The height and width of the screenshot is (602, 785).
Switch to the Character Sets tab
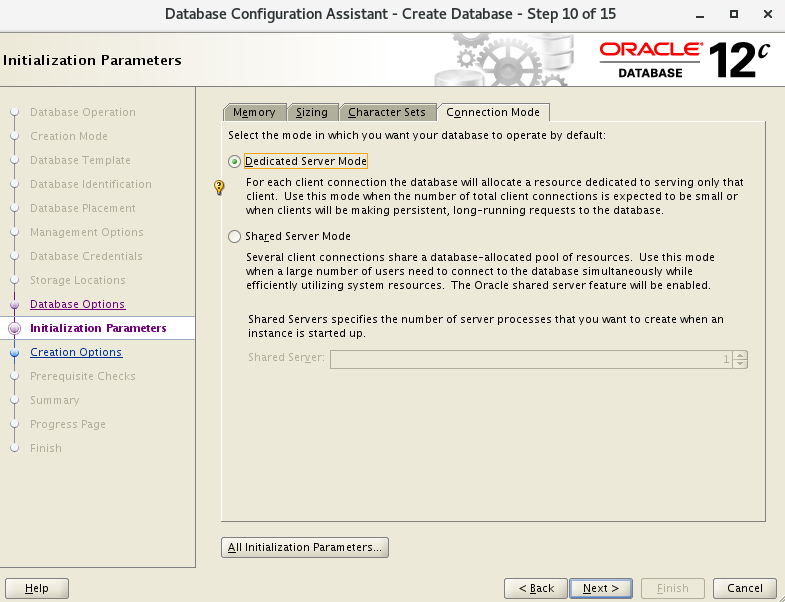(x=387, y=112)
